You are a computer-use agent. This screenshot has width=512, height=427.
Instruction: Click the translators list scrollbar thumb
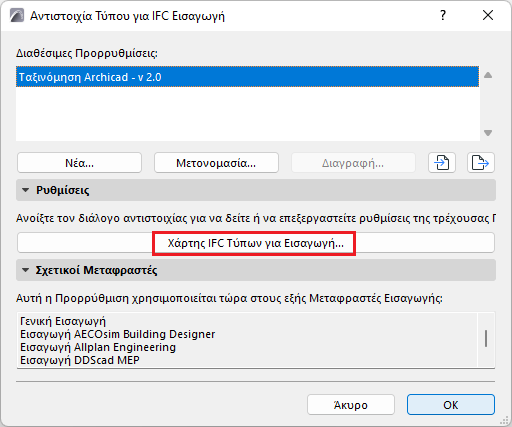coord(486,338)
